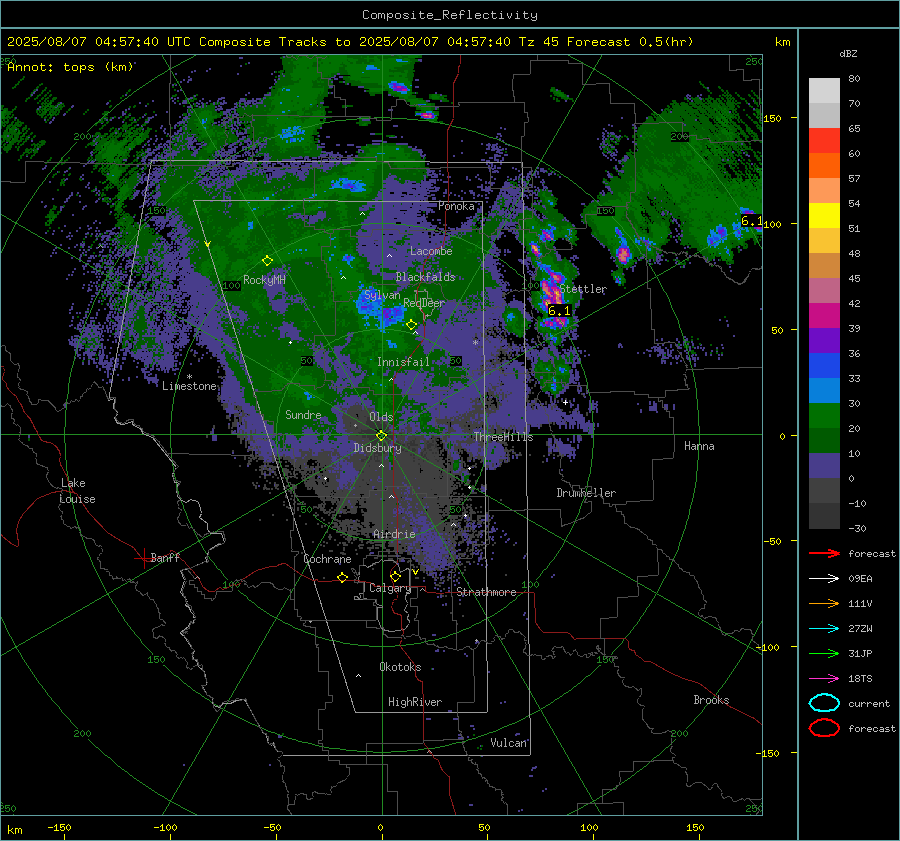The image size is (900, 841).
Task: Click the yellow diamond marker above RockyMH
Action: point(267,261)
